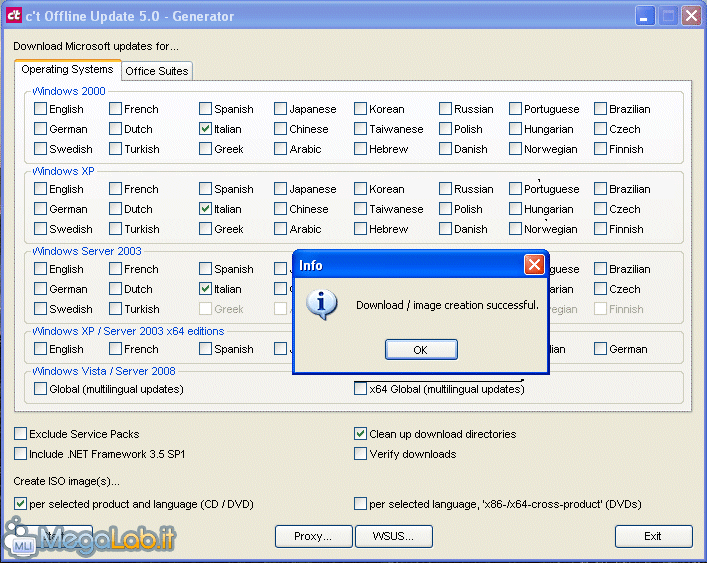Open the Proxy... settings
The image size is (707, 563).
(313, 536)
